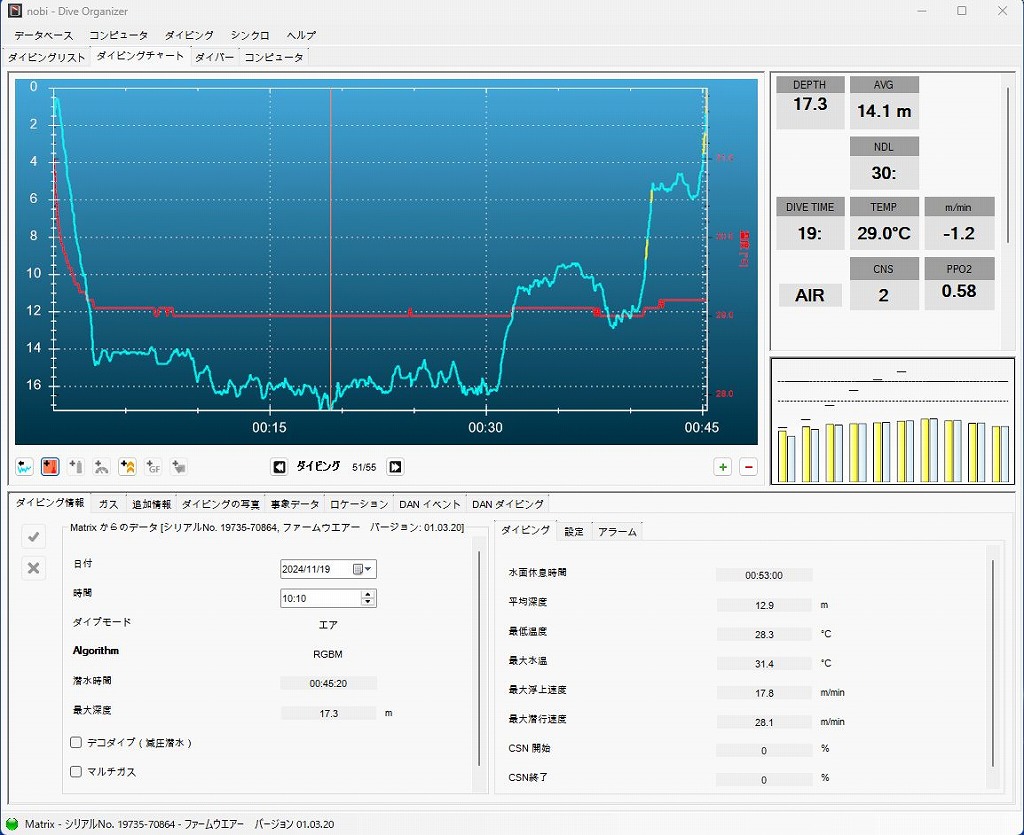Click the GF overlay icon

pyautogui.click(x=153, y=466)
